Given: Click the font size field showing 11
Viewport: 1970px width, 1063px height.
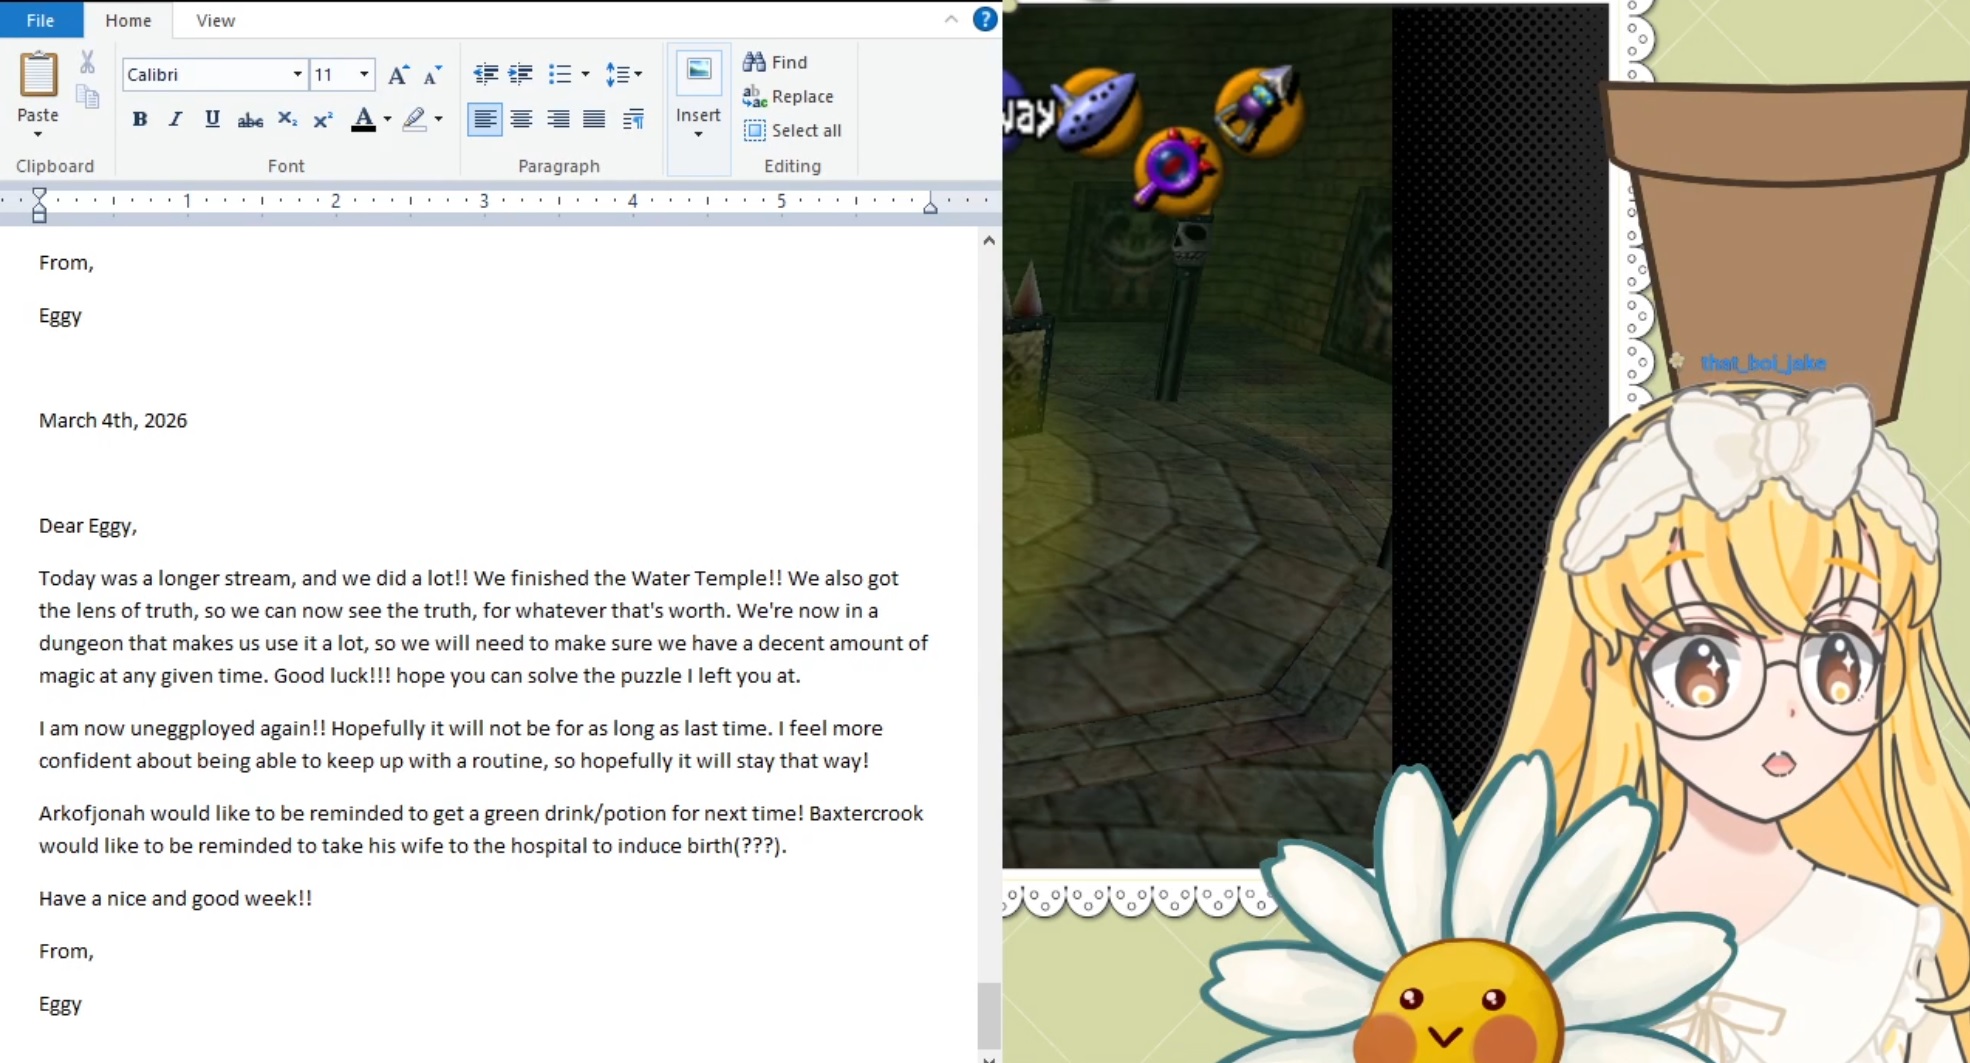Looking at the screenshot, I should tap(333, 74).
